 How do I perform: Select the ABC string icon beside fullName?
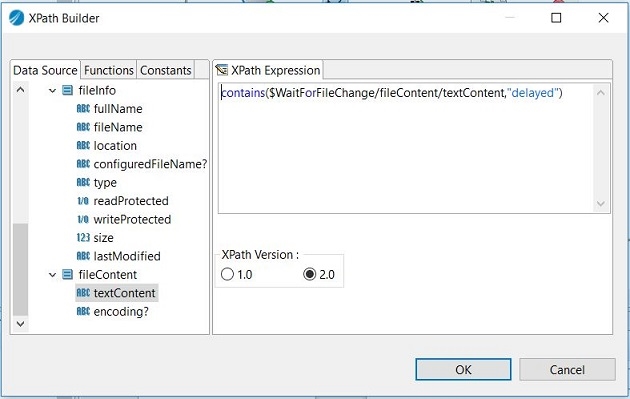[83, 108]
